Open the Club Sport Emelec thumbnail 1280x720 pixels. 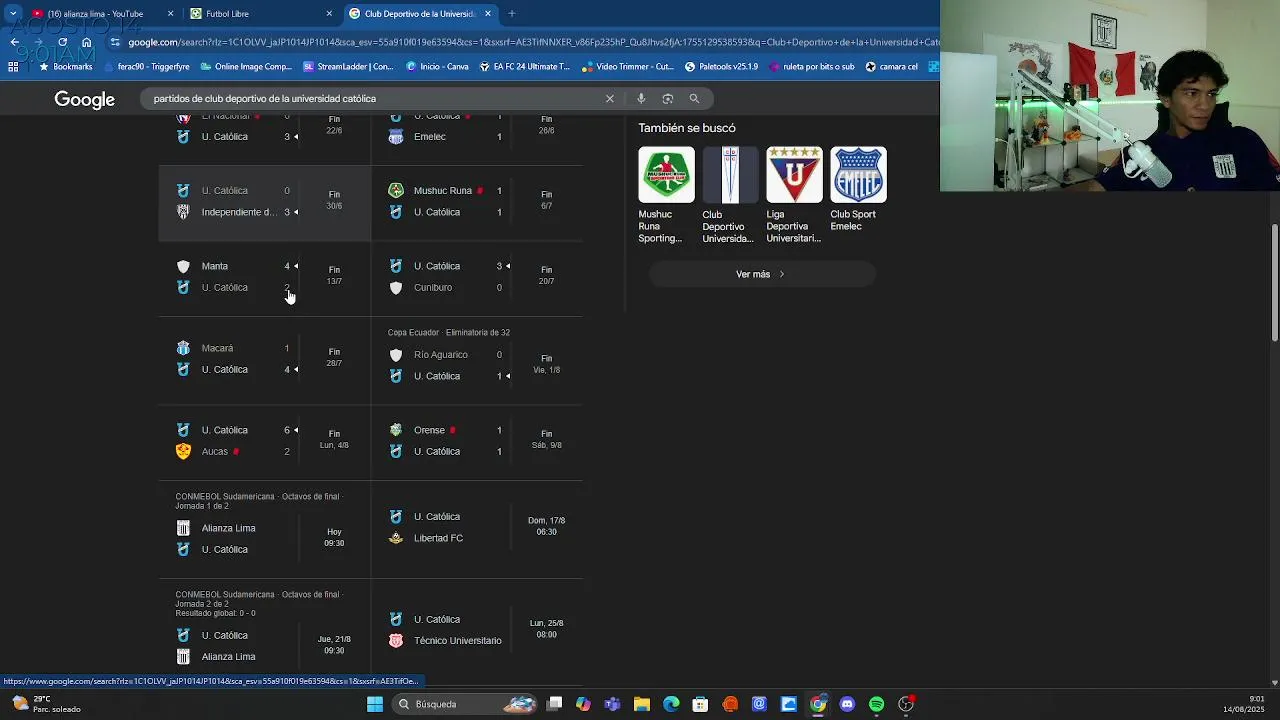858,175
